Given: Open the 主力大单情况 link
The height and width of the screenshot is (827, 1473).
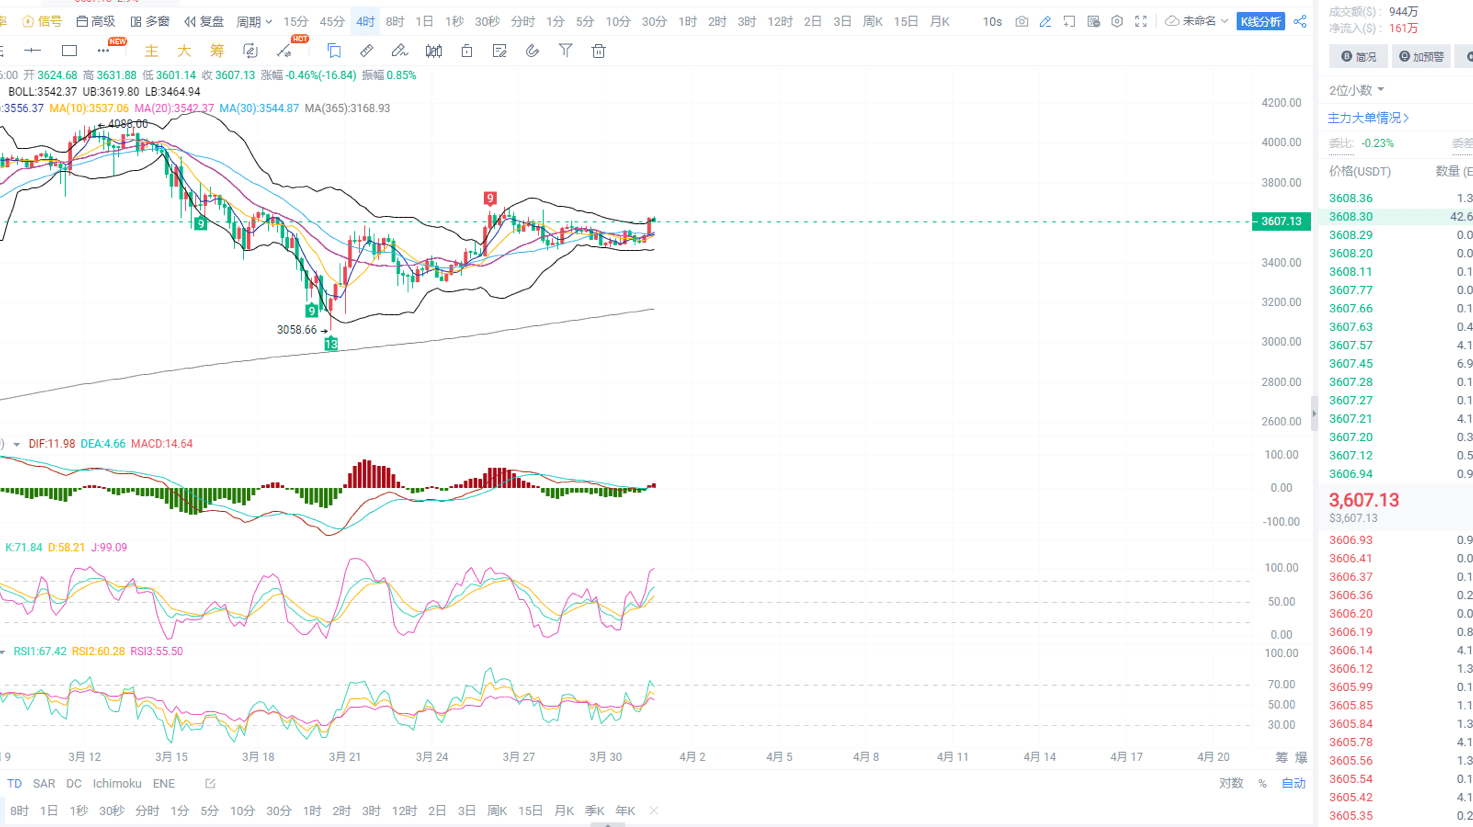Looking at the screenshot, I should coord(1368,118).
